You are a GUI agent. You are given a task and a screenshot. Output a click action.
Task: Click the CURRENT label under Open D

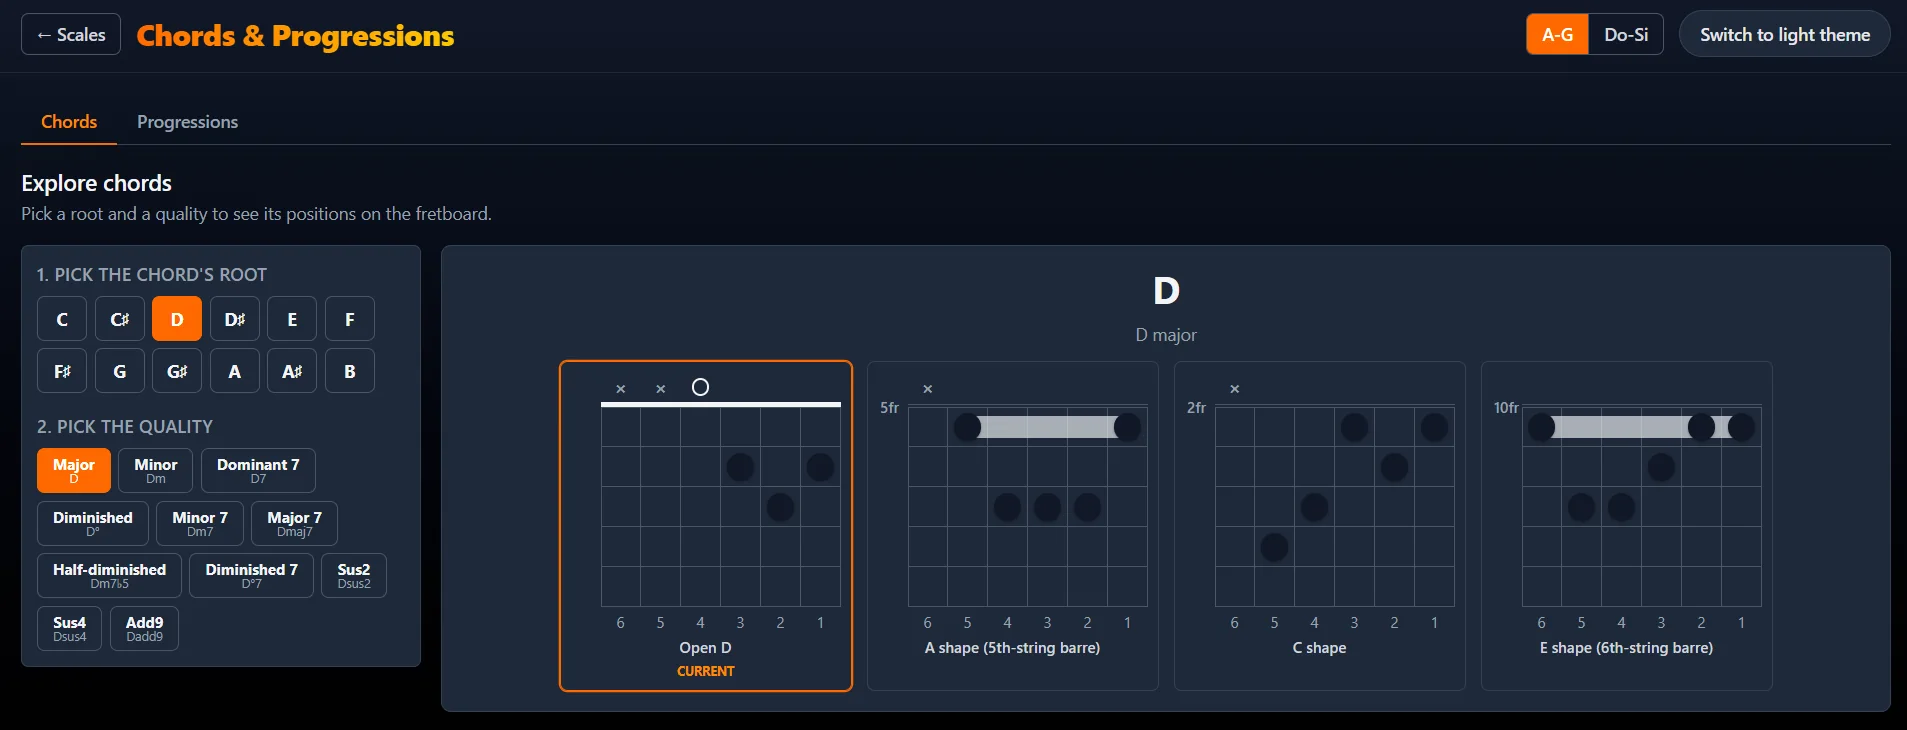coord(706,671)
